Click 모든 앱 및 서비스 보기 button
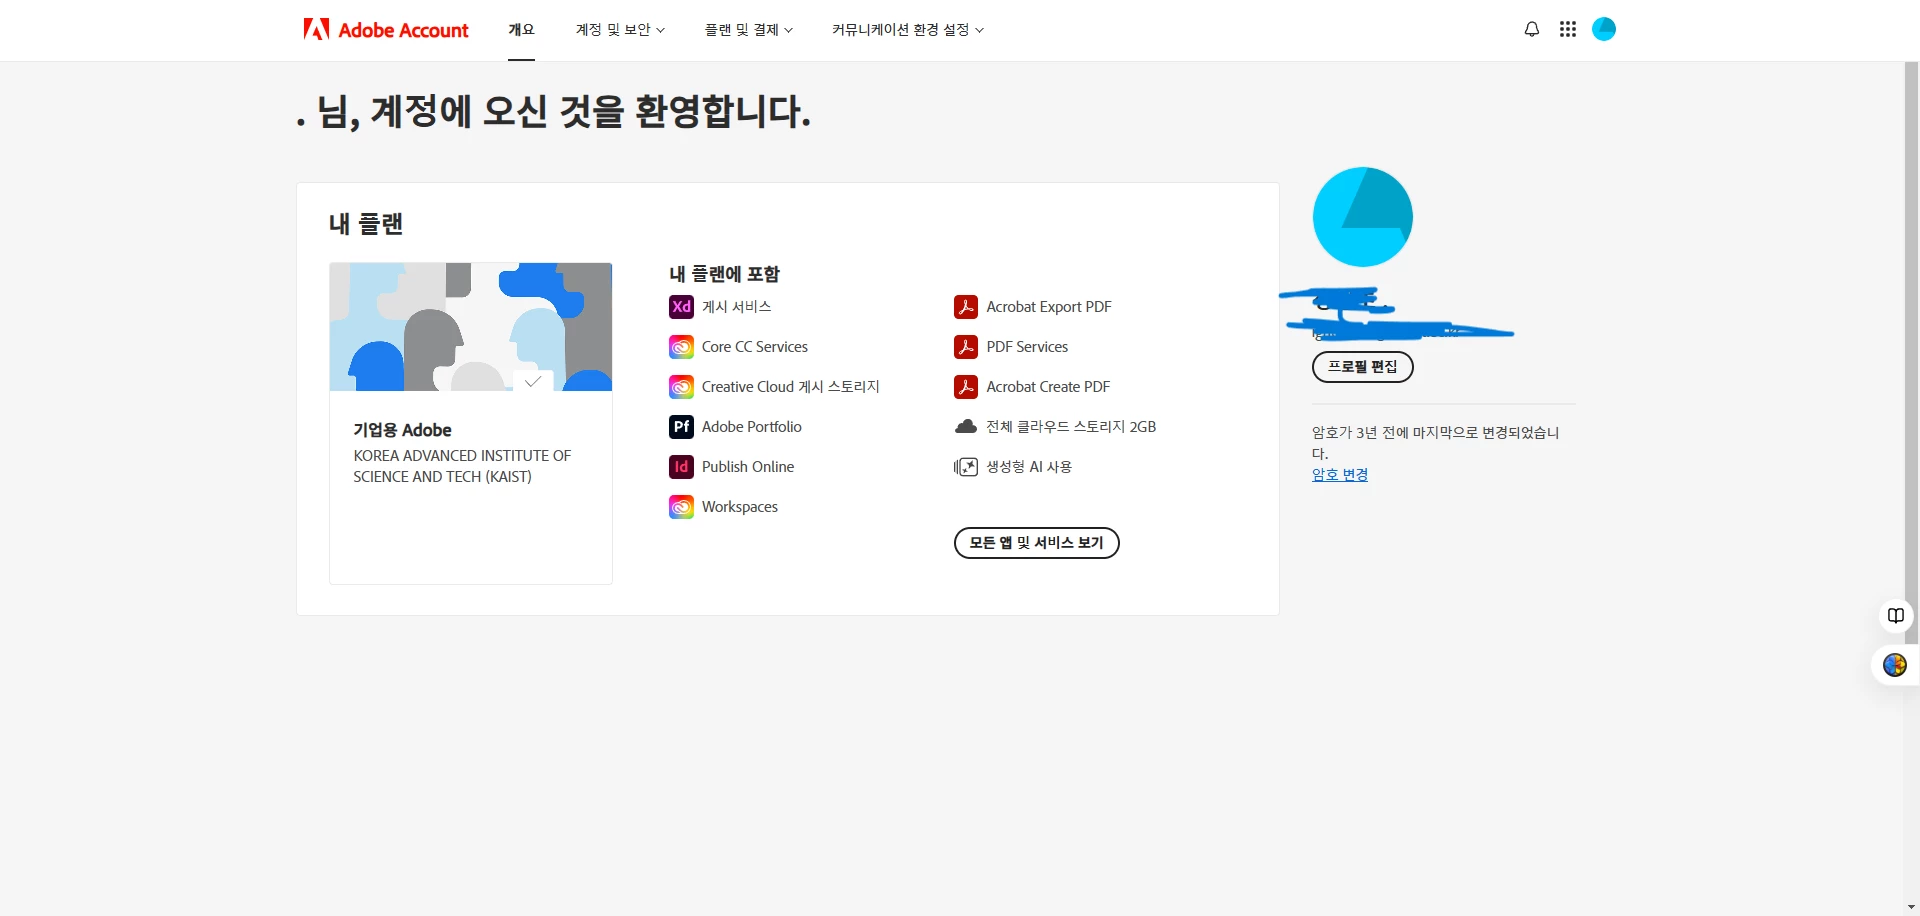The width and height of the screenshot is (1920, 916). tap(1036, 543)
